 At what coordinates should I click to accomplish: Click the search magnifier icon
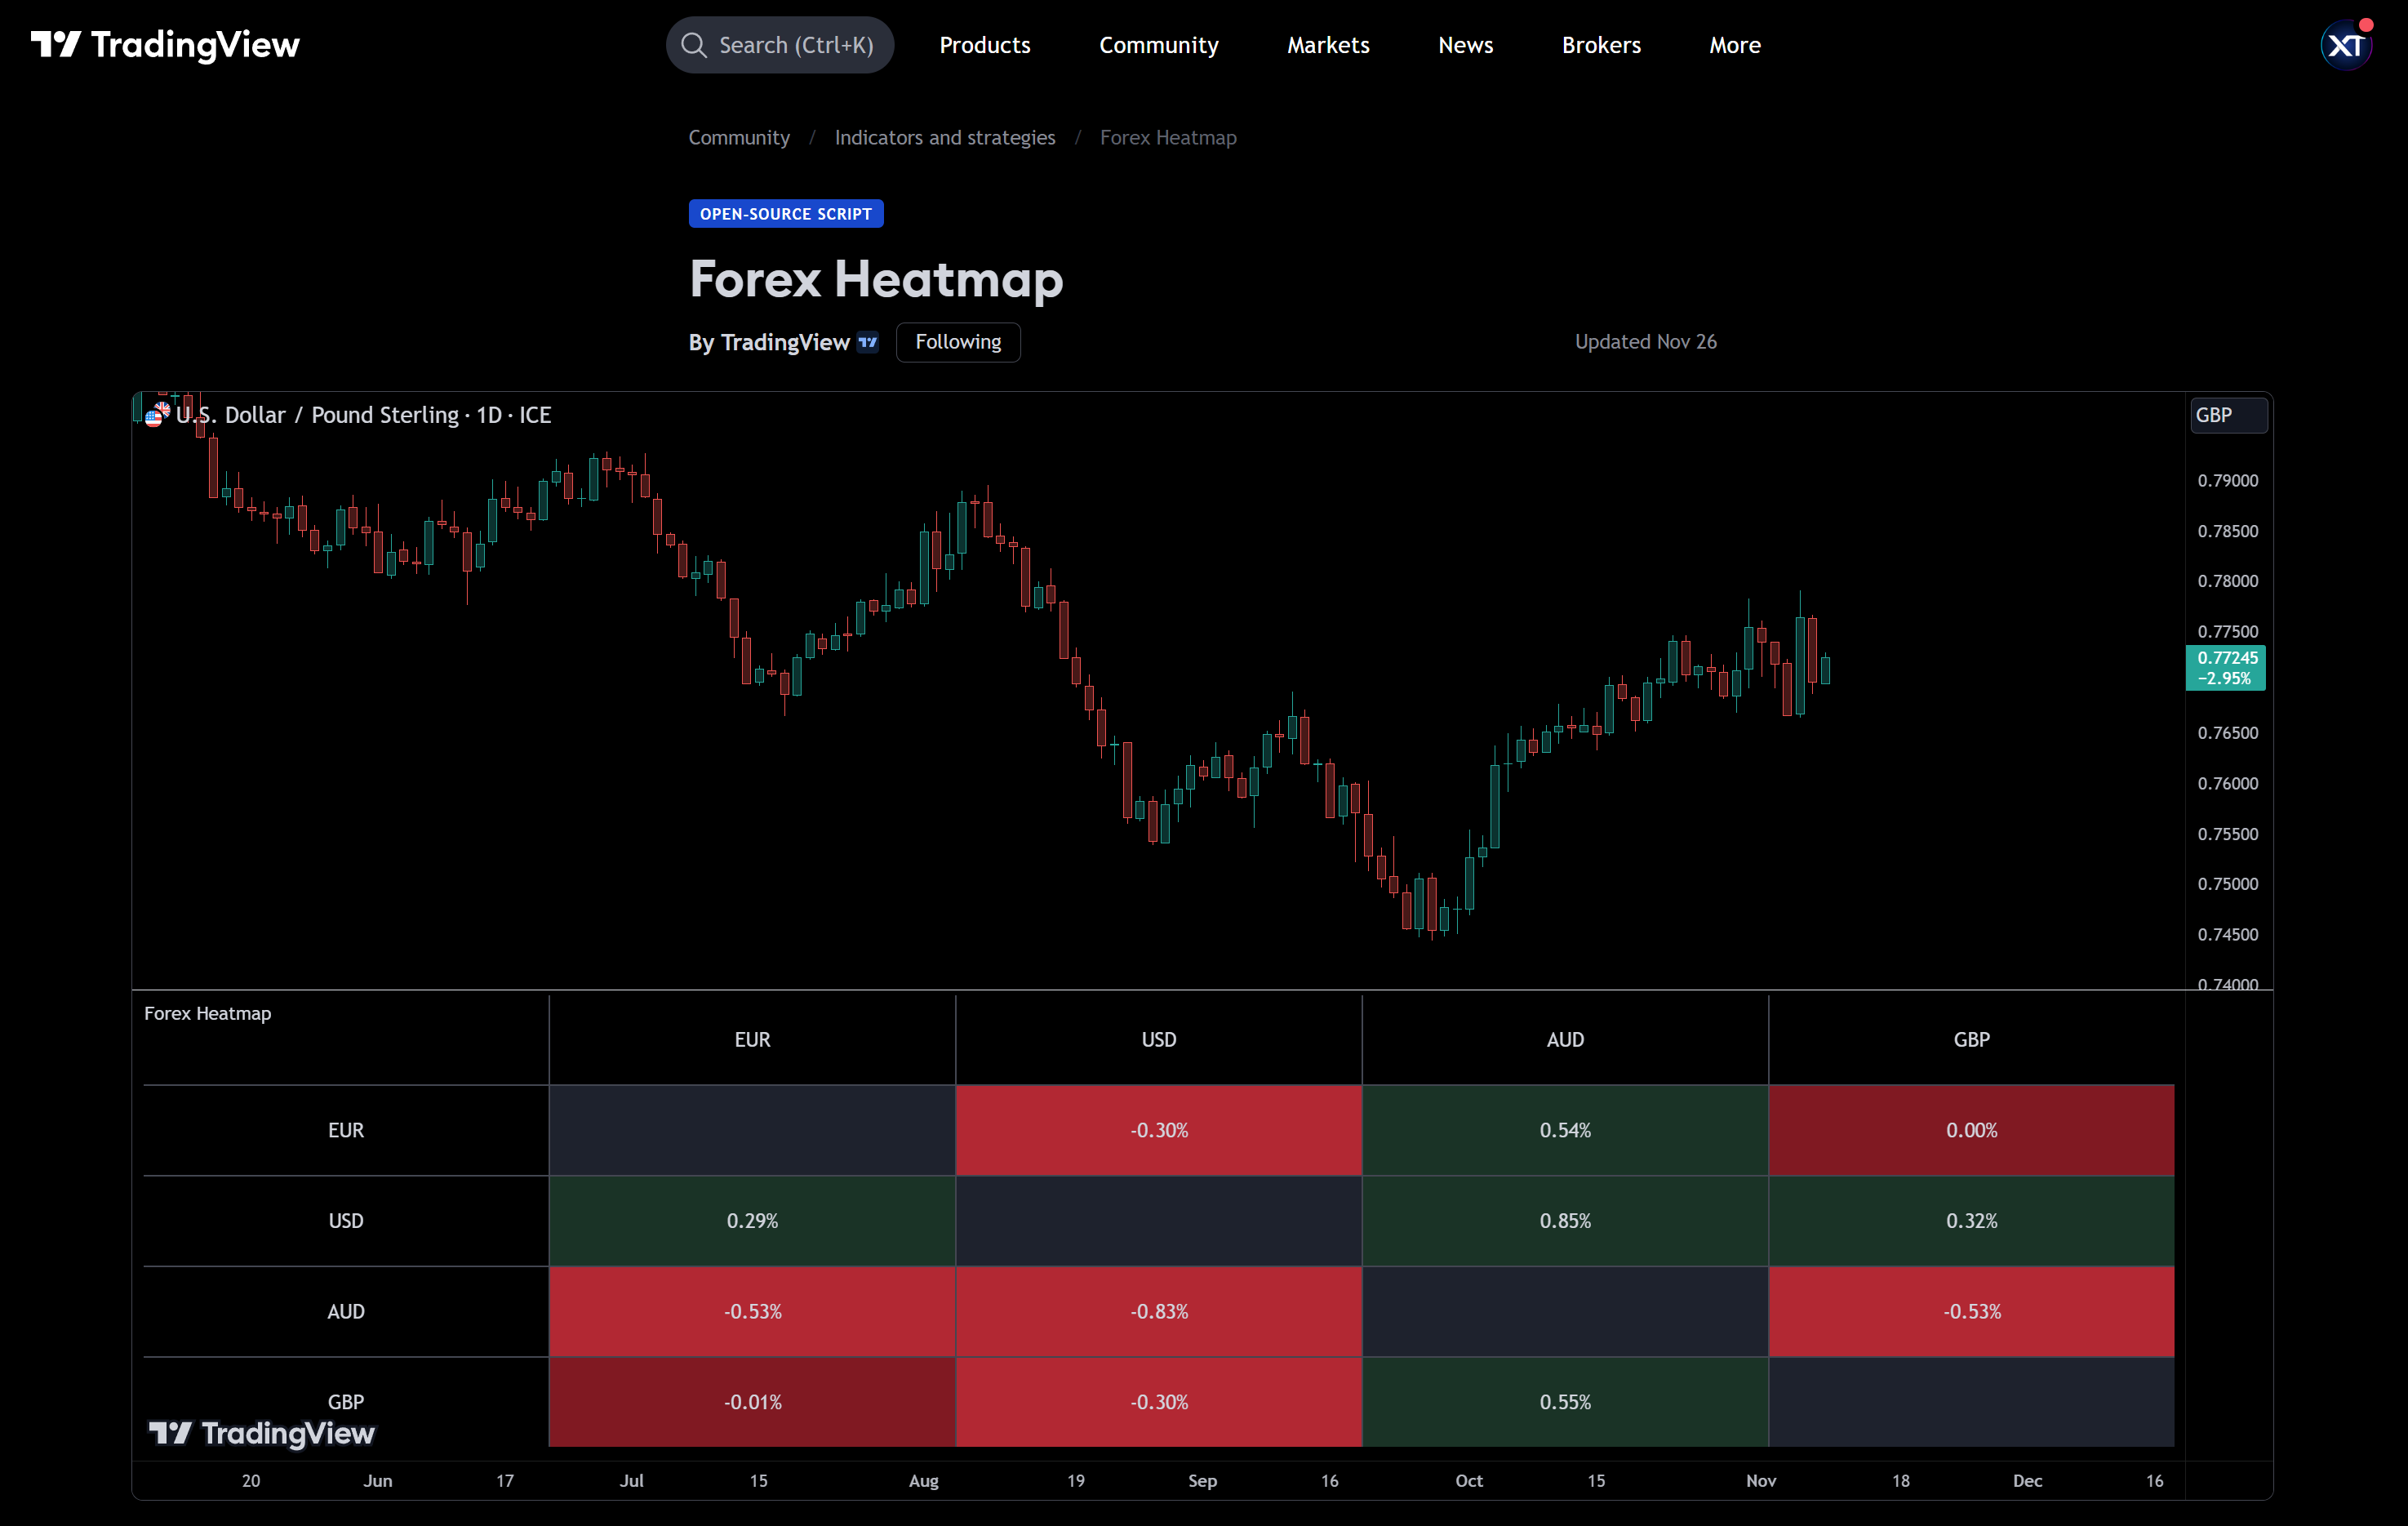click(695, 44)
